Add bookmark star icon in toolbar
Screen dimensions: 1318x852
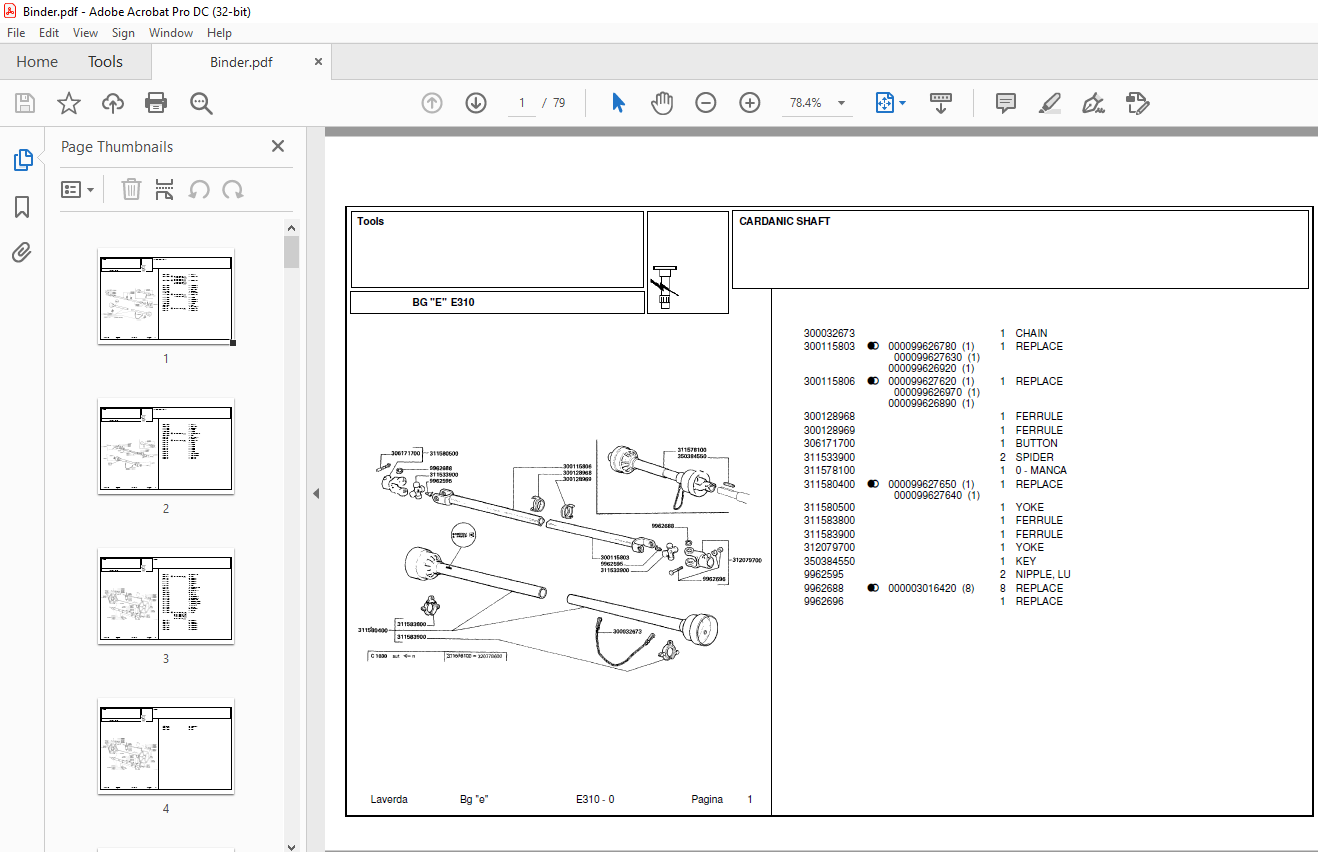[69, 103]
